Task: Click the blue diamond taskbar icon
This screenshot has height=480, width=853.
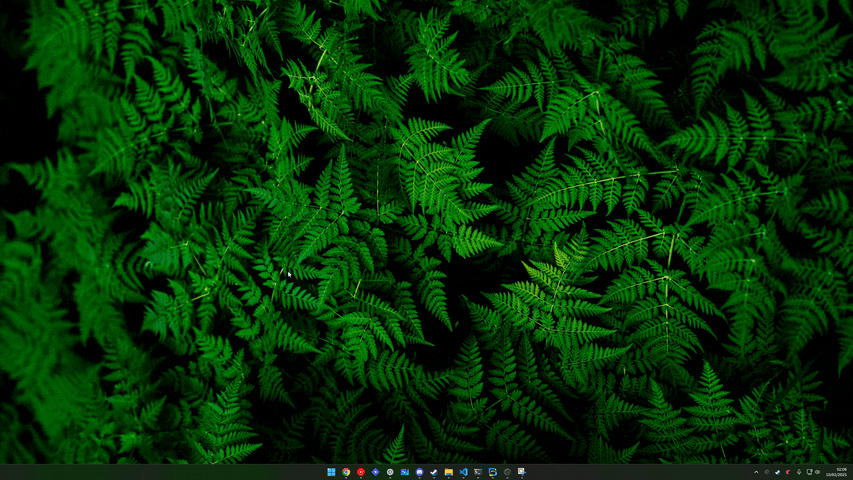Action: pyautogui.click(x=375, y=472)
